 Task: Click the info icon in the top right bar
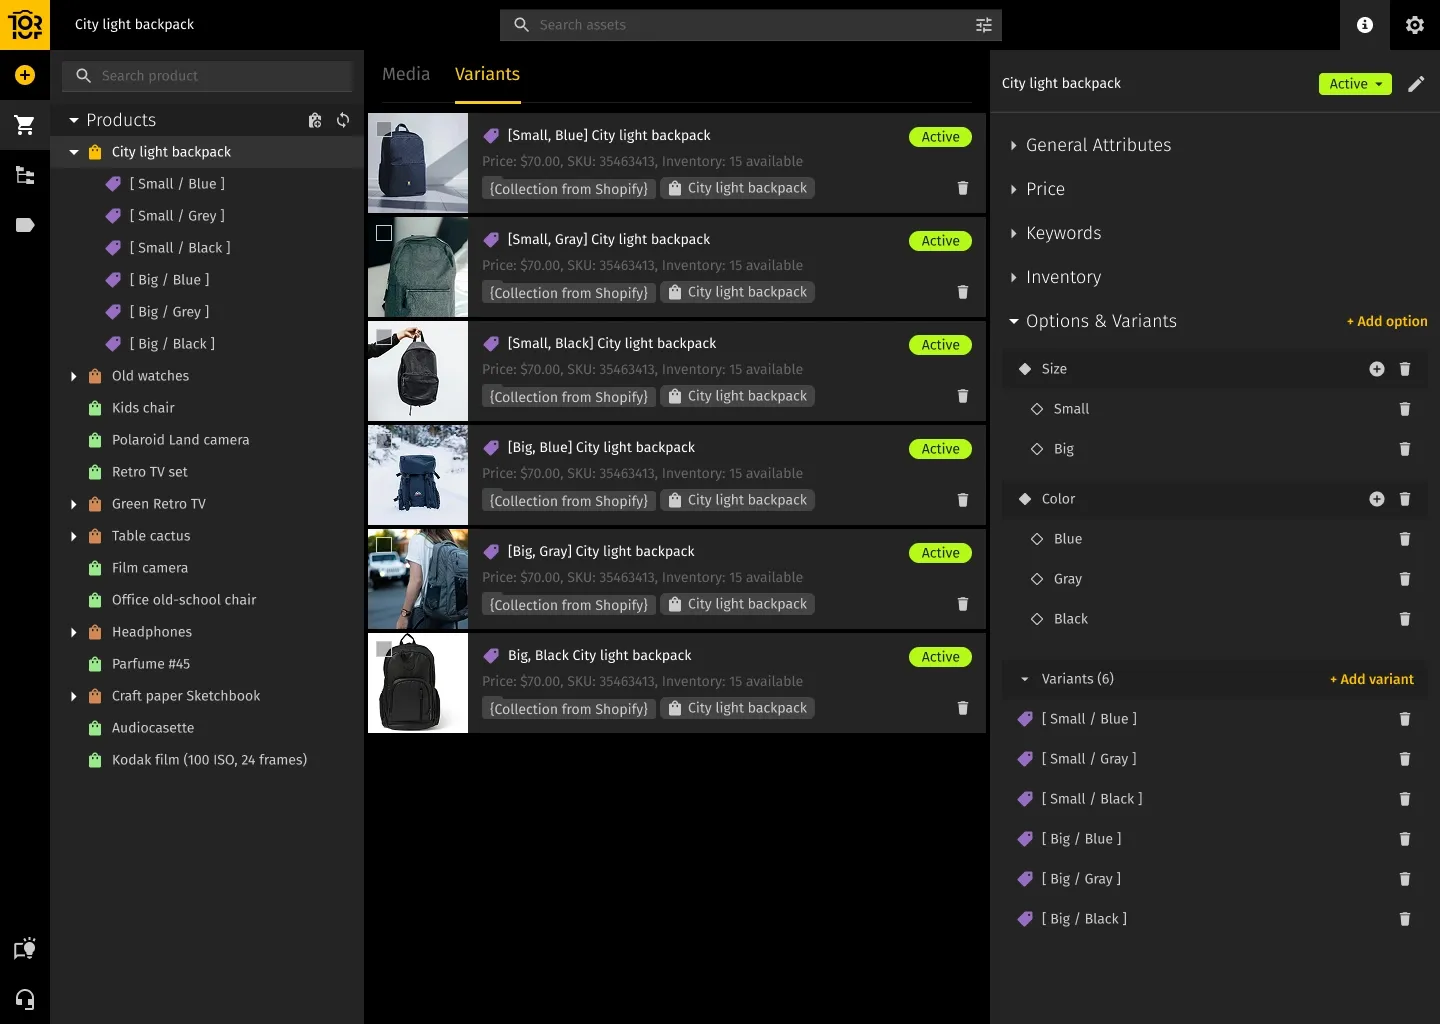click(1364, 25)
